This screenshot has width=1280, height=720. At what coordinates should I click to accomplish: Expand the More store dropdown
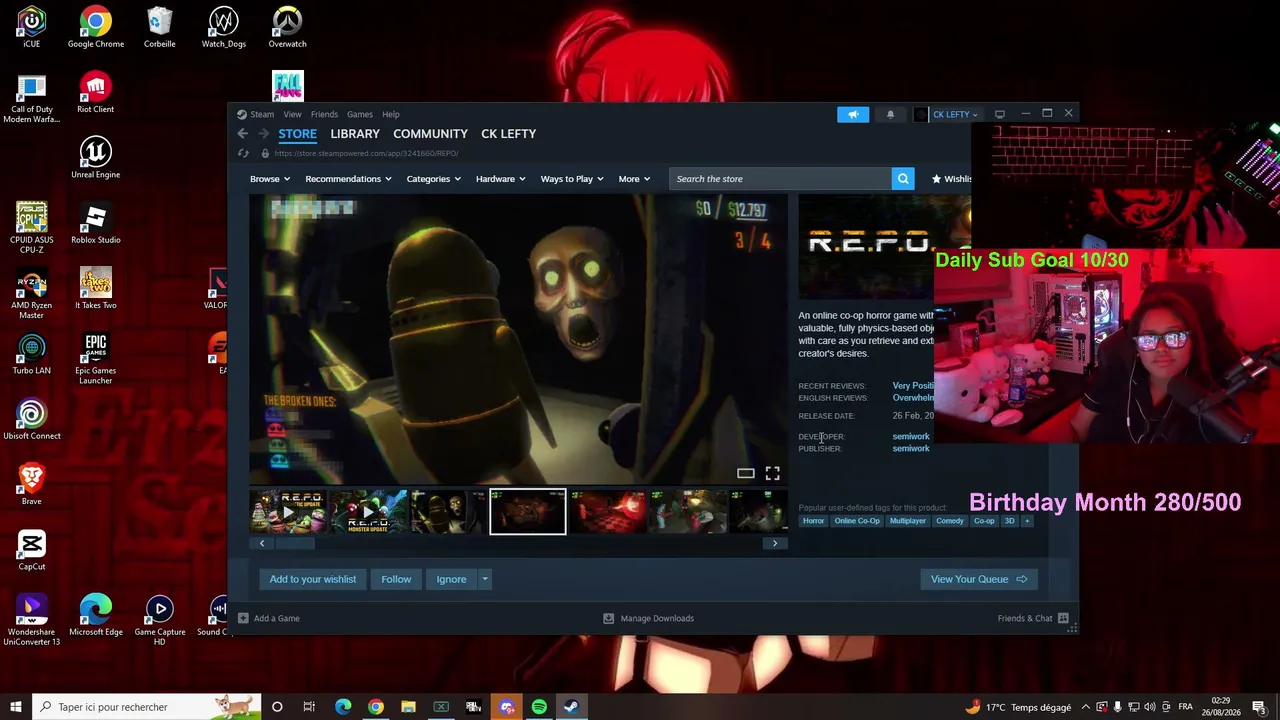click(634, 179)
